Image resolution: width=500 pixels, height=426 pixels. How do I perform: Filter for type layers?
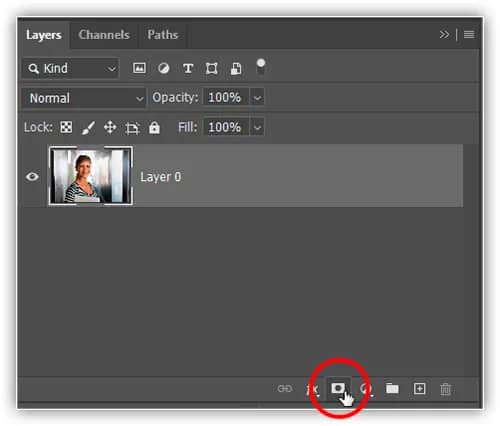point(188,68)
